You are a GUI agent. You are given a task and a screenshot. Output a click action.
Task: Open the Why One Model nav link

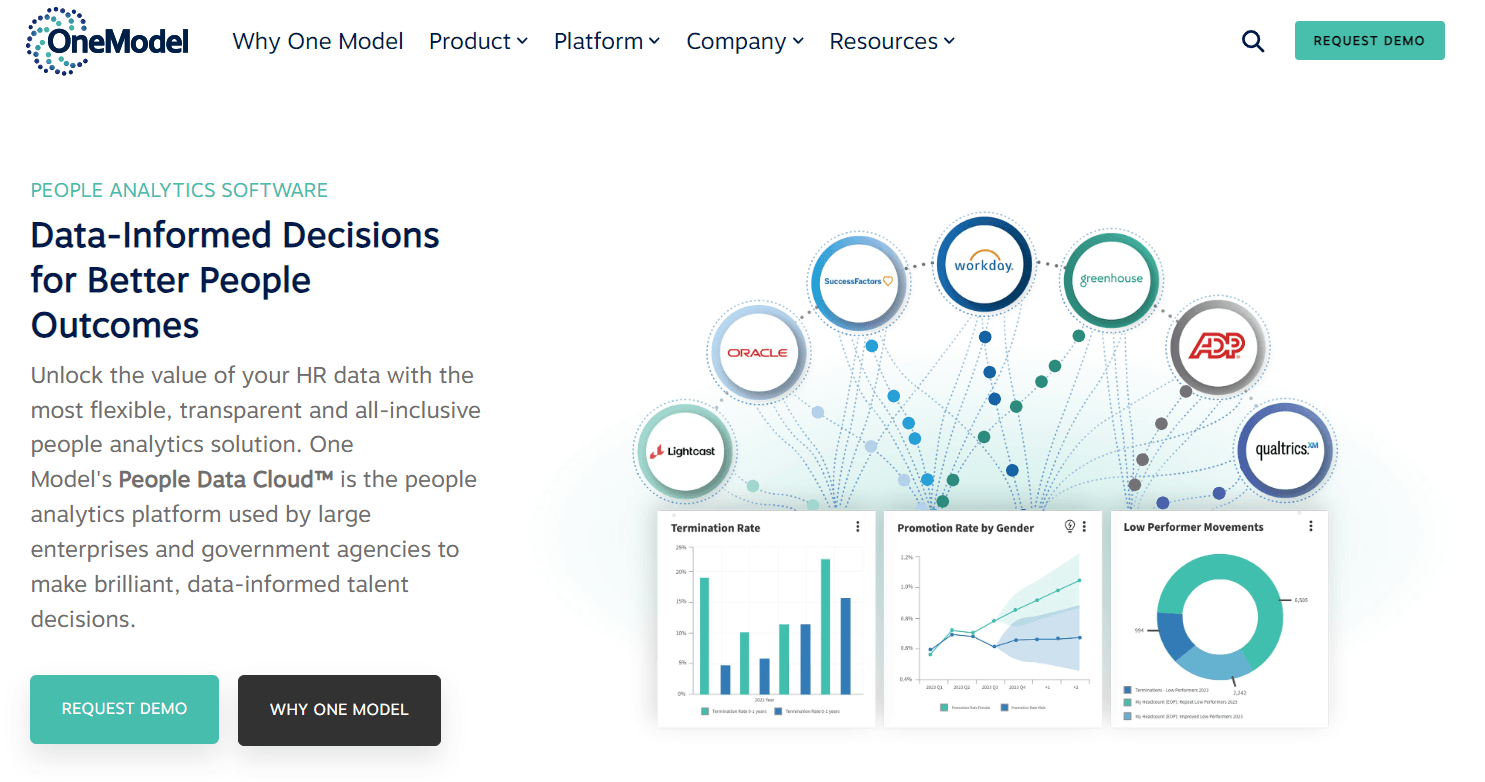point(318,41)
